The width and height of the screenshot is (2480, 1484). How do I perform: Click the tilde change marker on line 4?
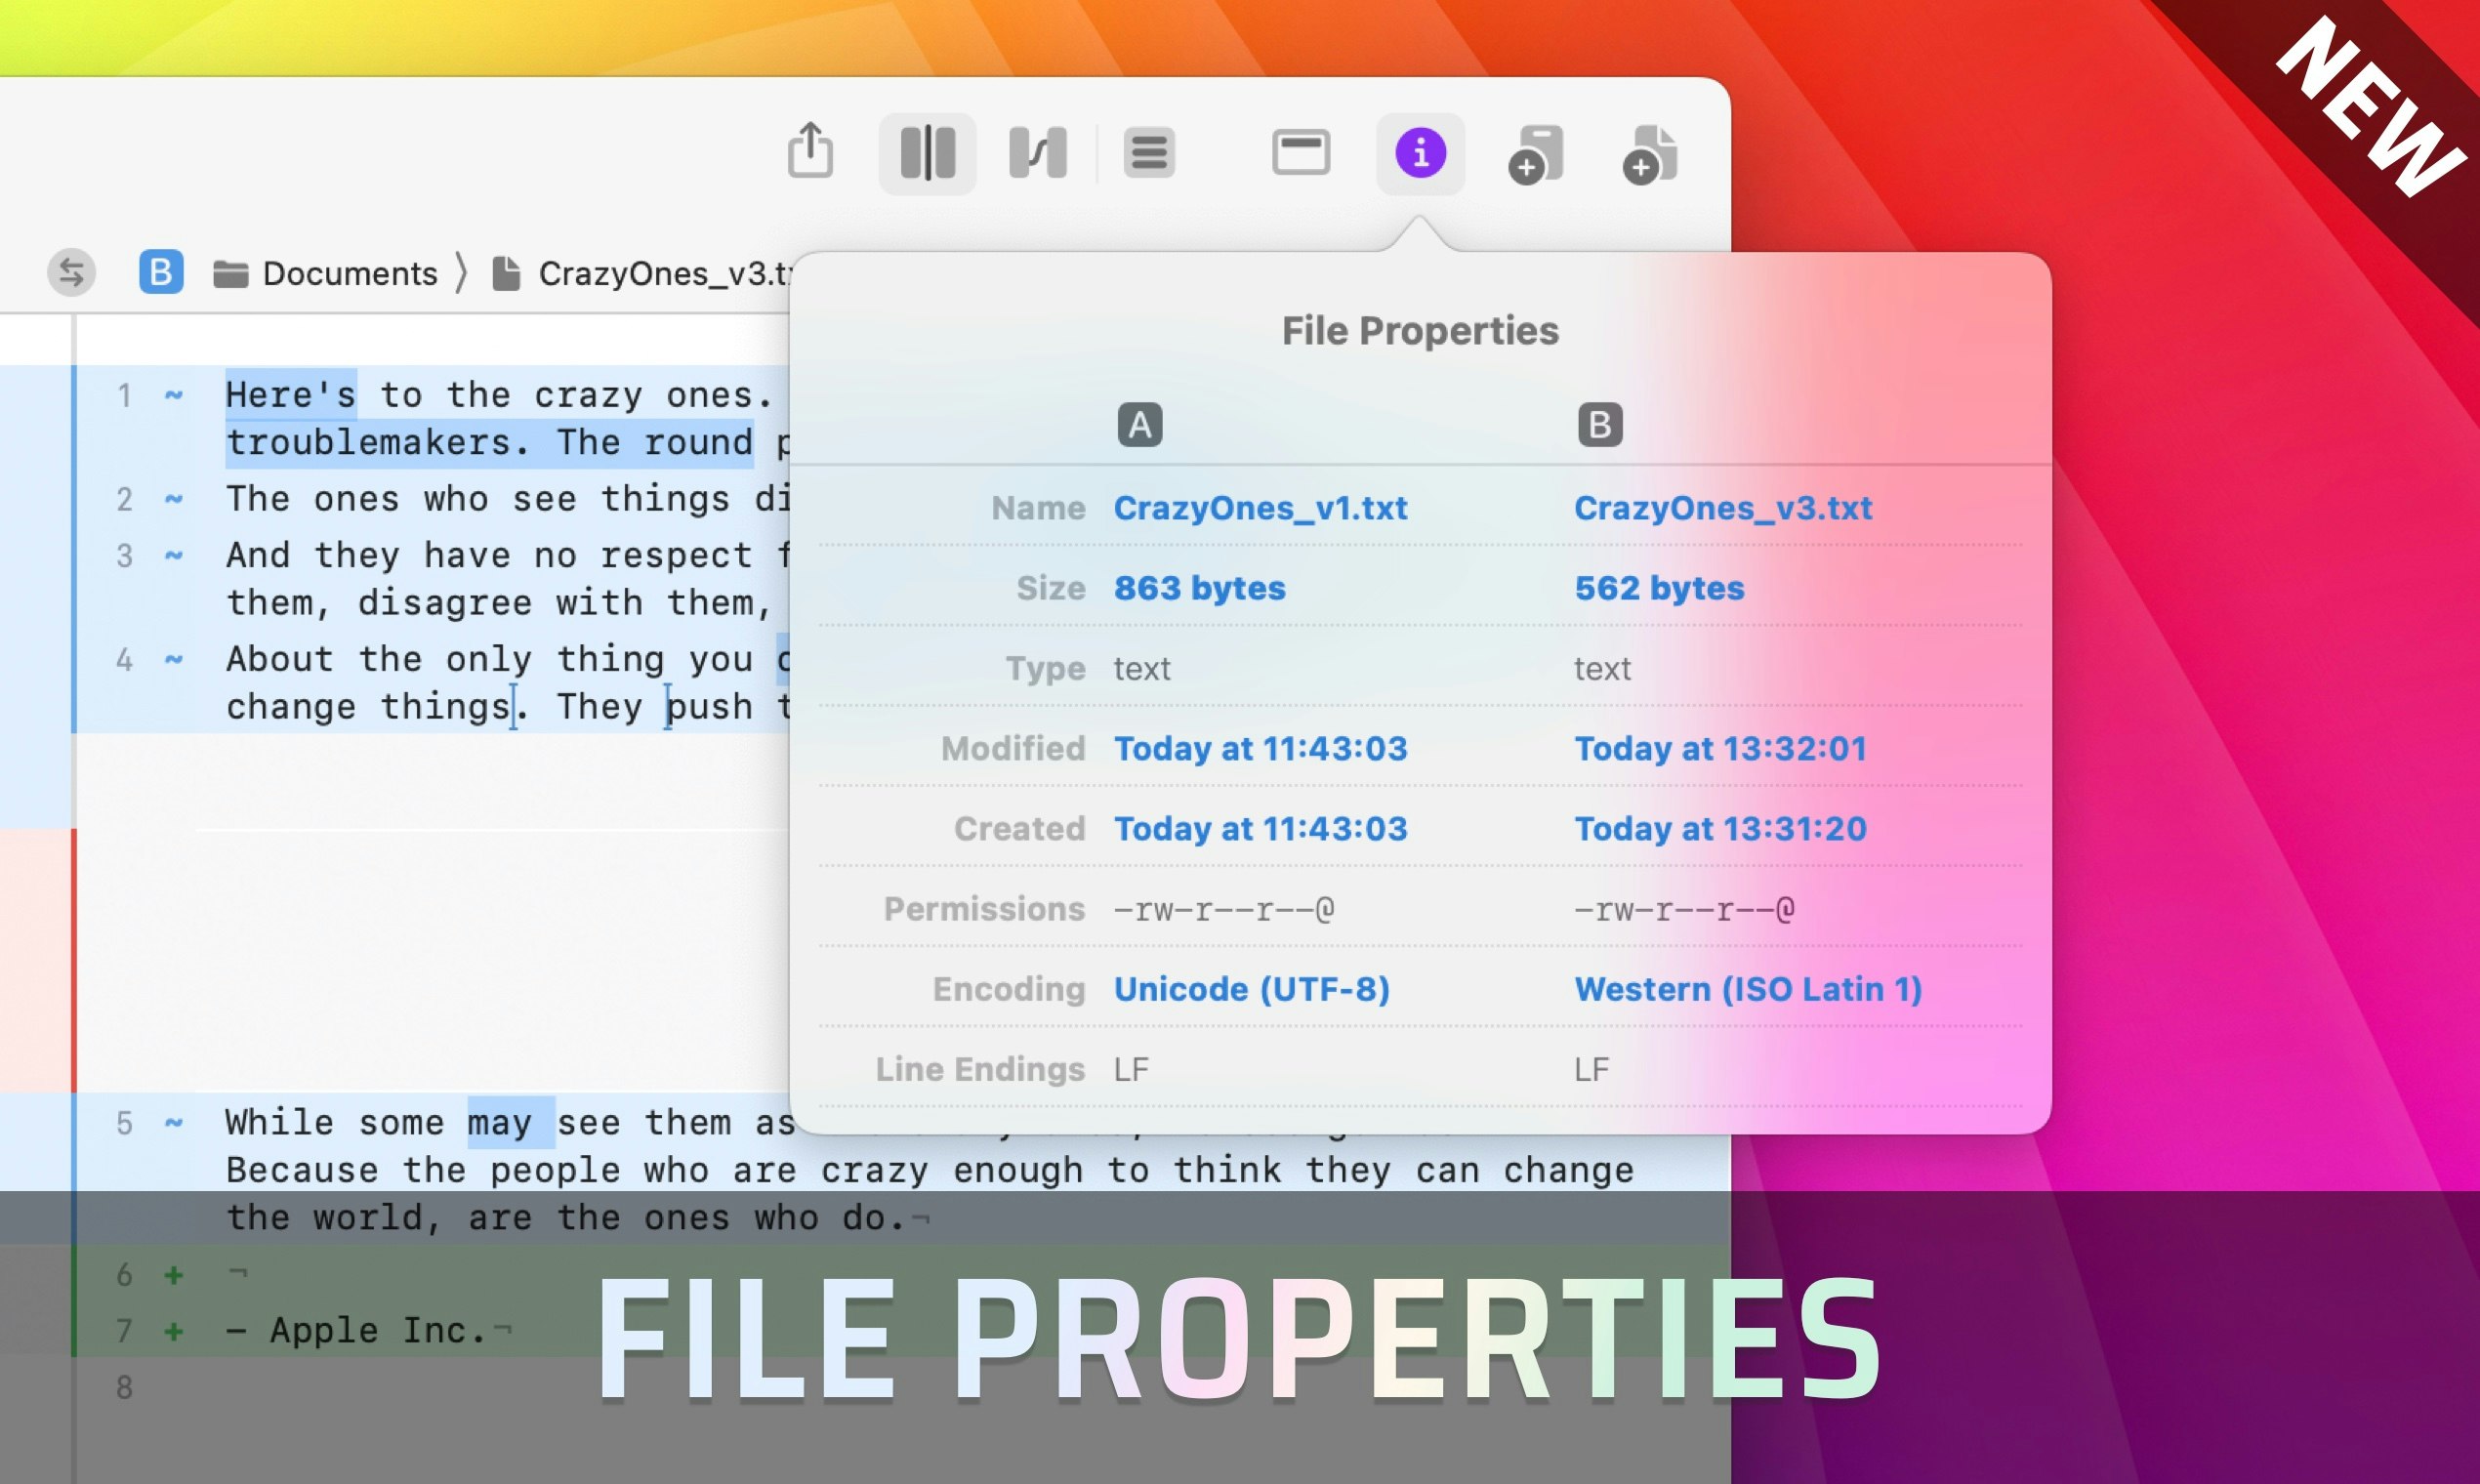tap(173, 659)
